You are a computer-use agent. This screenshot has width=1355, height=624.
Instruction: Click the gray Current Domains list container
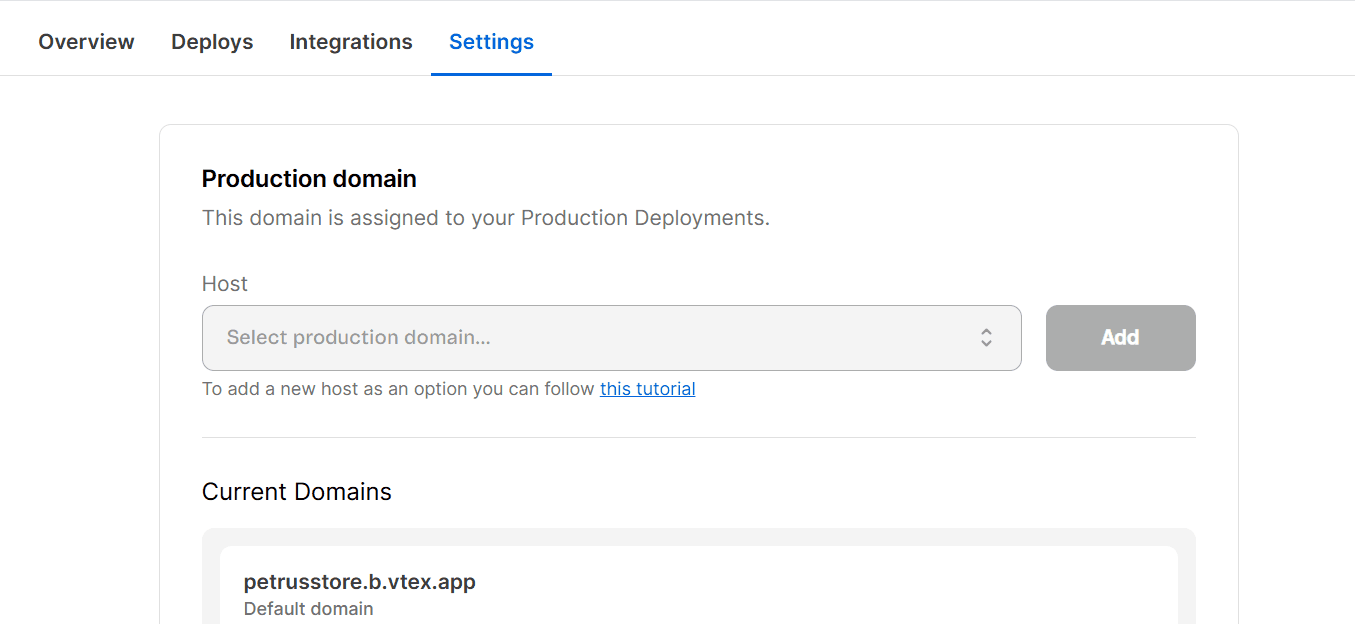1187,580
